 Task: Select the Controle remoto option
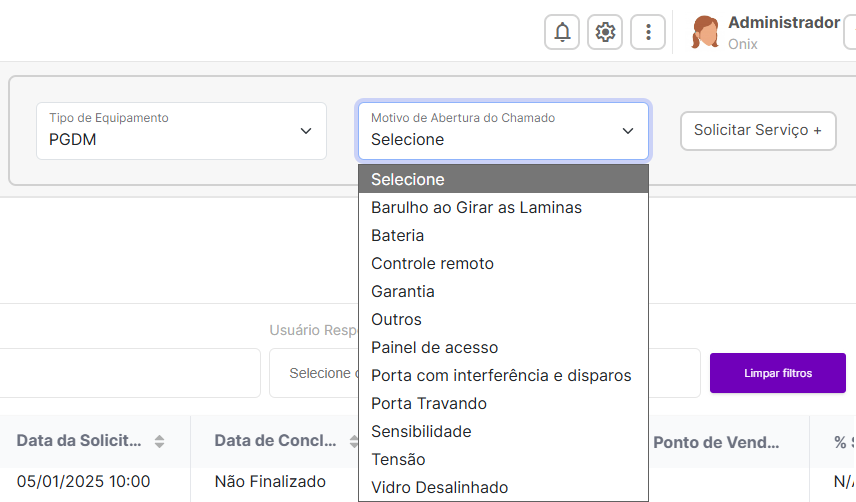click(503, 263)
